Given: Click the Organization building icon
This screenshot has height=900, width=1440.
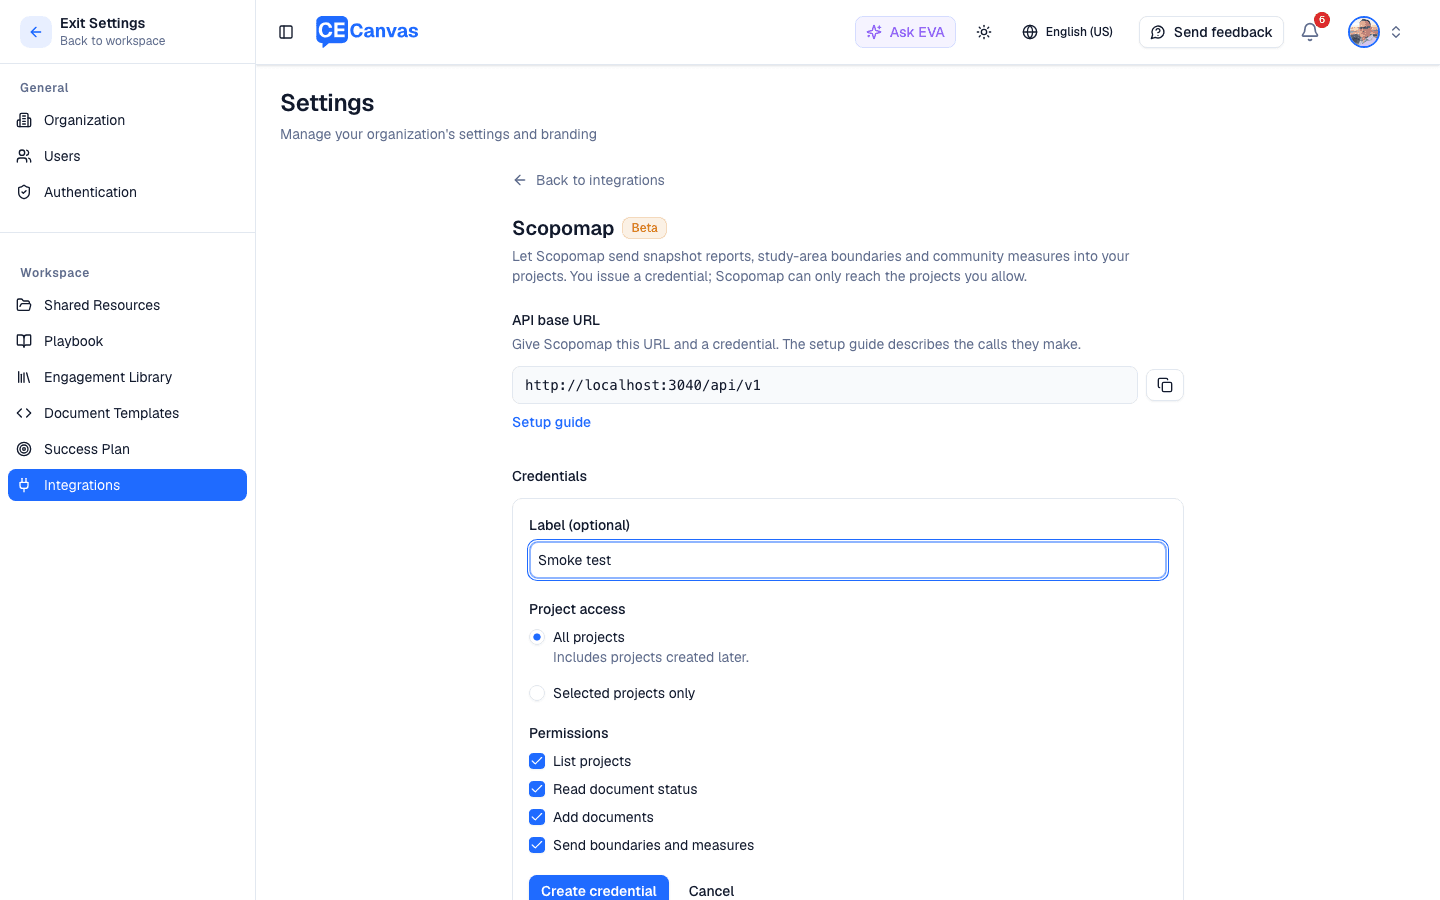Looking at the screenshot, I should [x=24, y=120].
